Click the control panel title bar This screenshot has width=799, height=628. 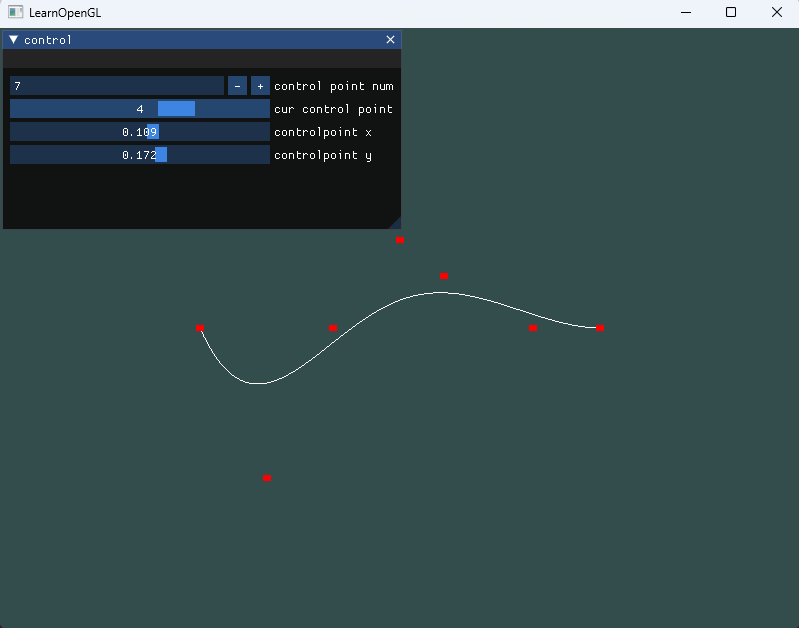(x=202, y=40)
